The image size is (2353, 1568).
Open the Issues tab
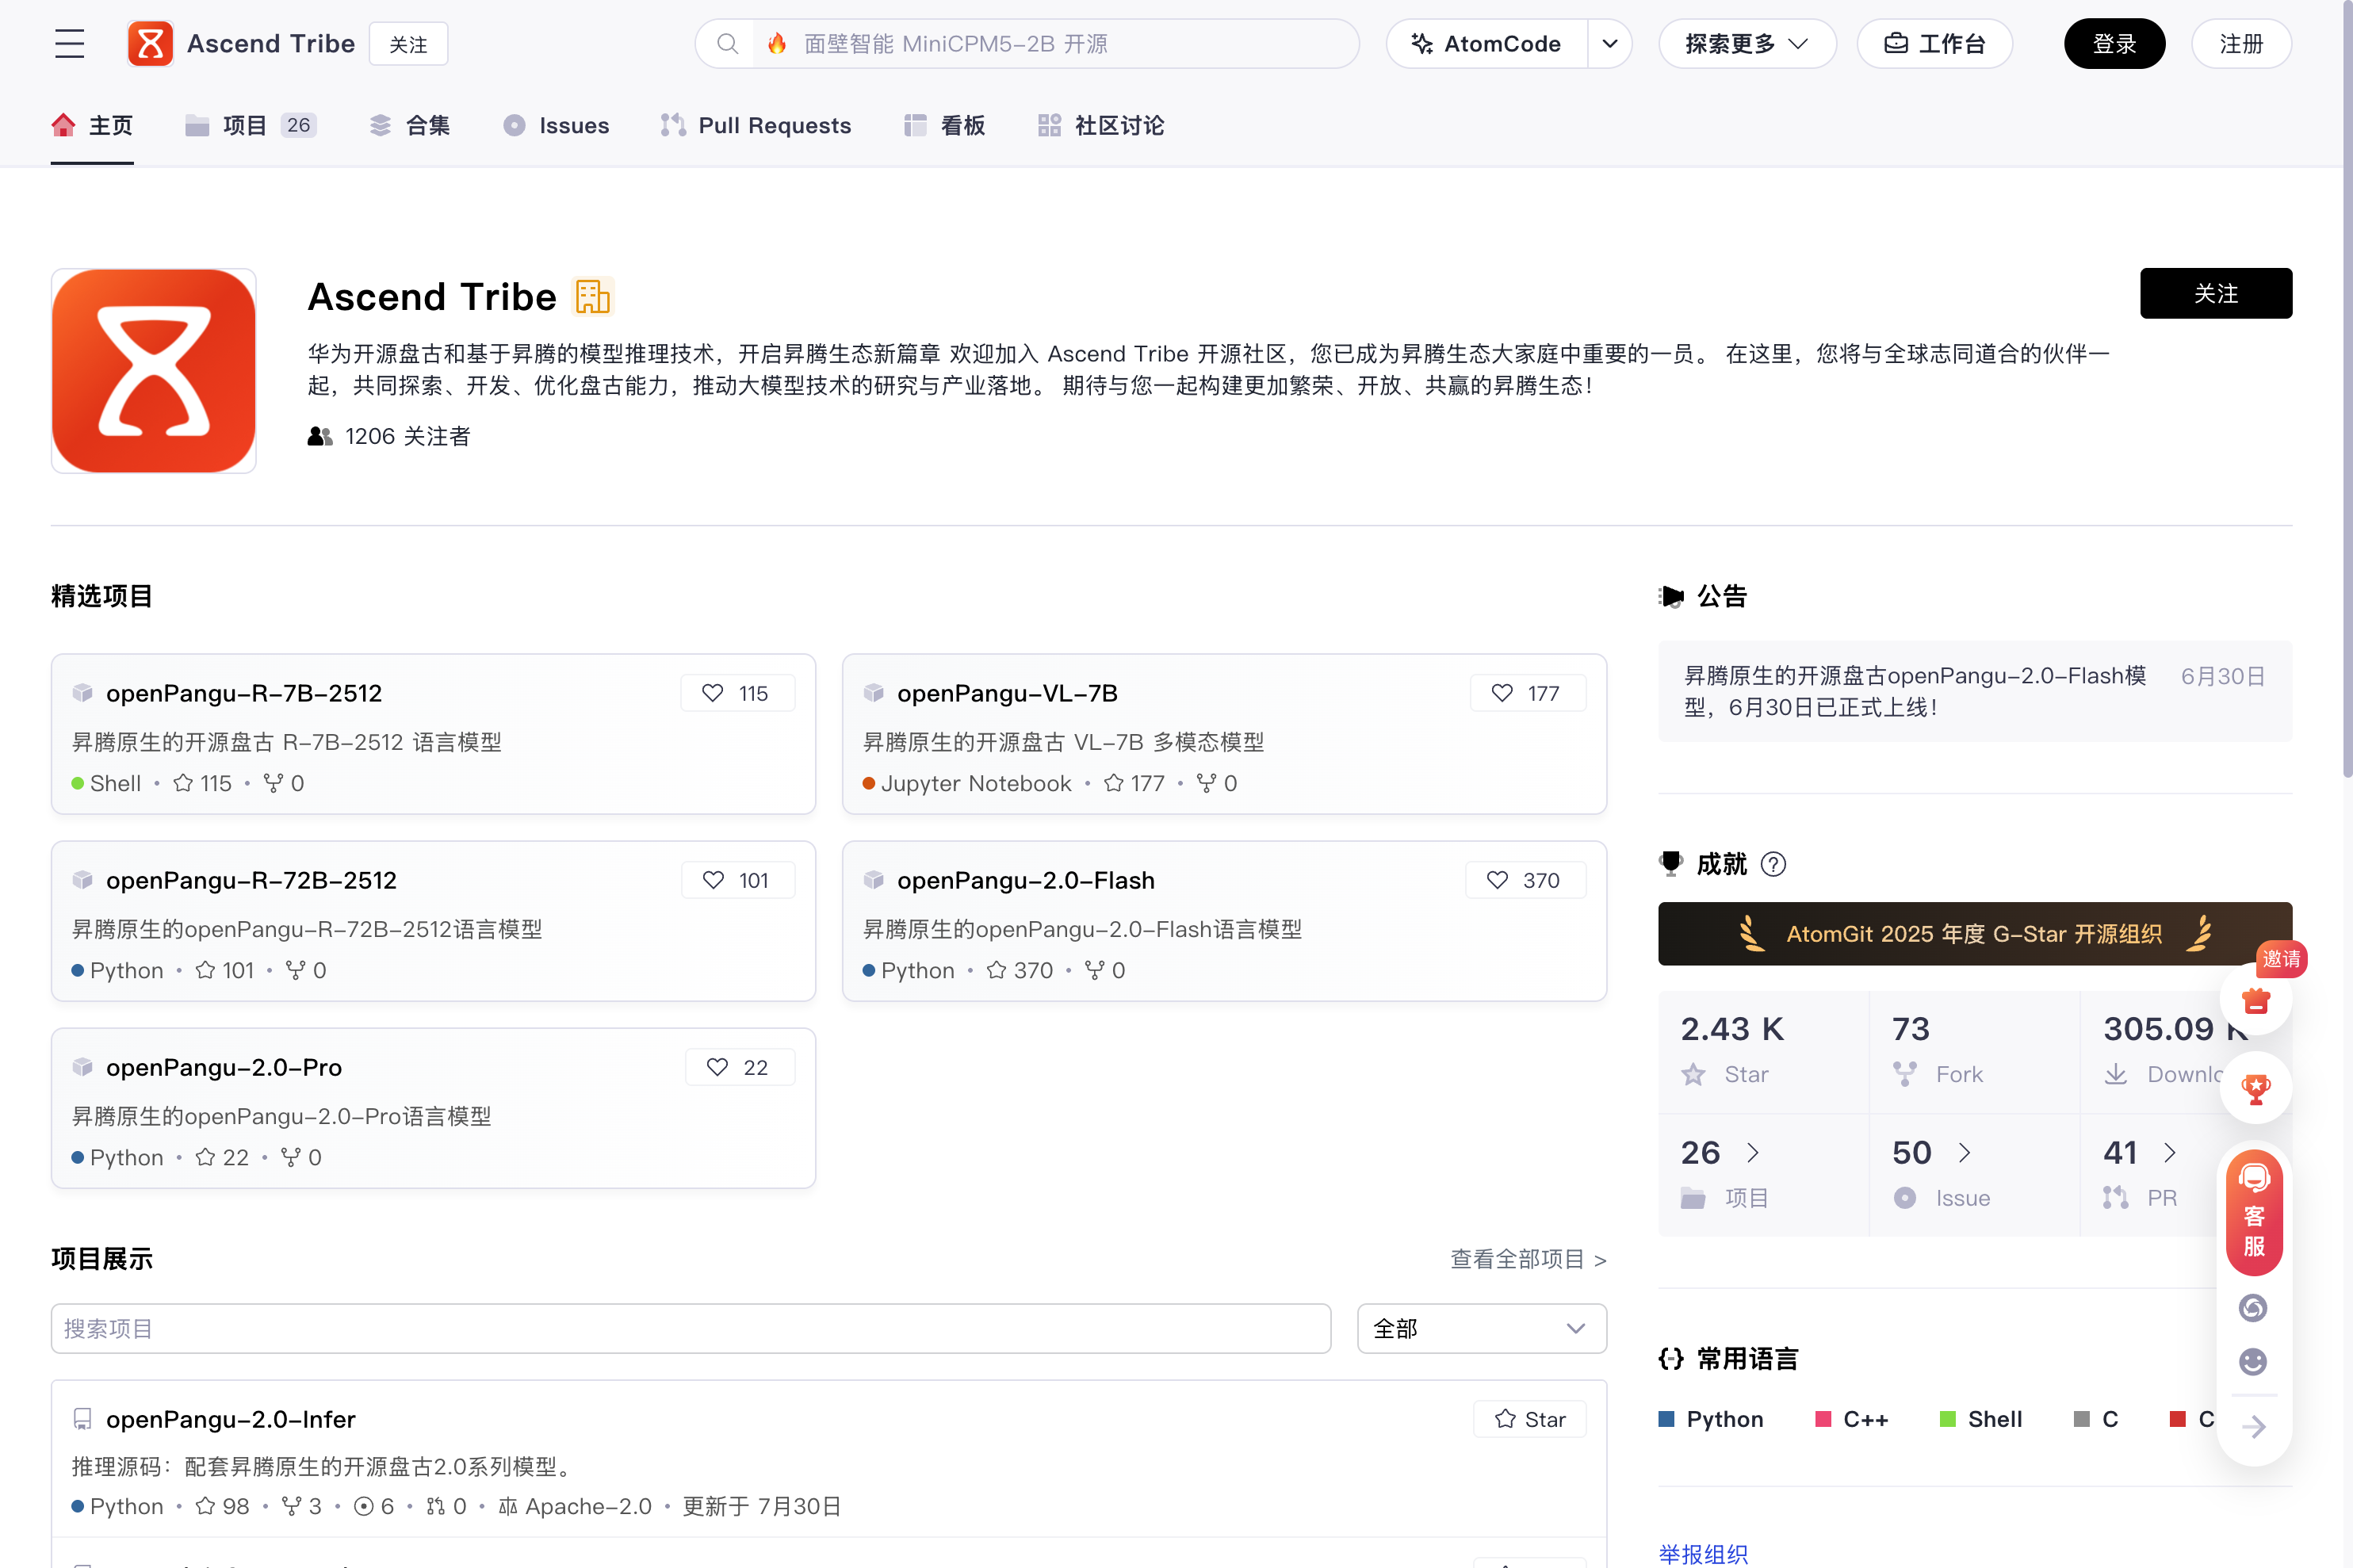point(556,126)
